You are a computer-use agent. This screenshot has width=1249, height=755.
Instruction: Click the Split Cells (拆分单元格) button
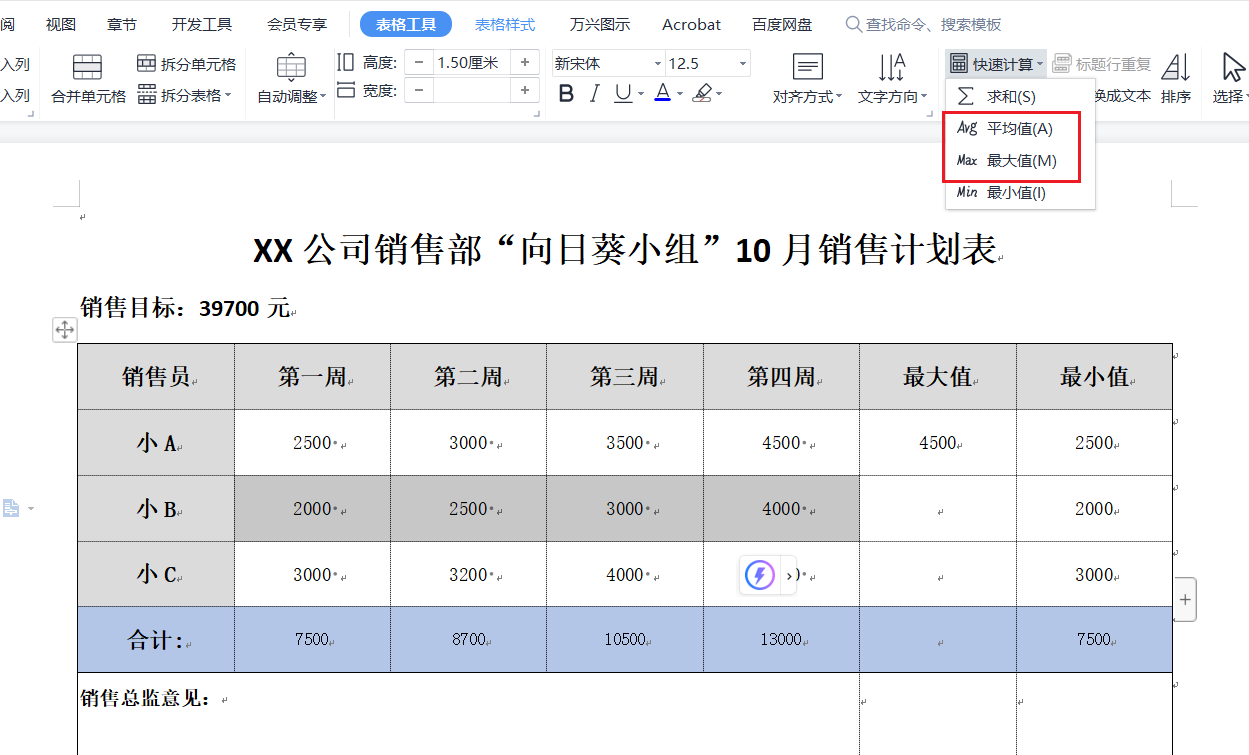(x=187, y=64)
